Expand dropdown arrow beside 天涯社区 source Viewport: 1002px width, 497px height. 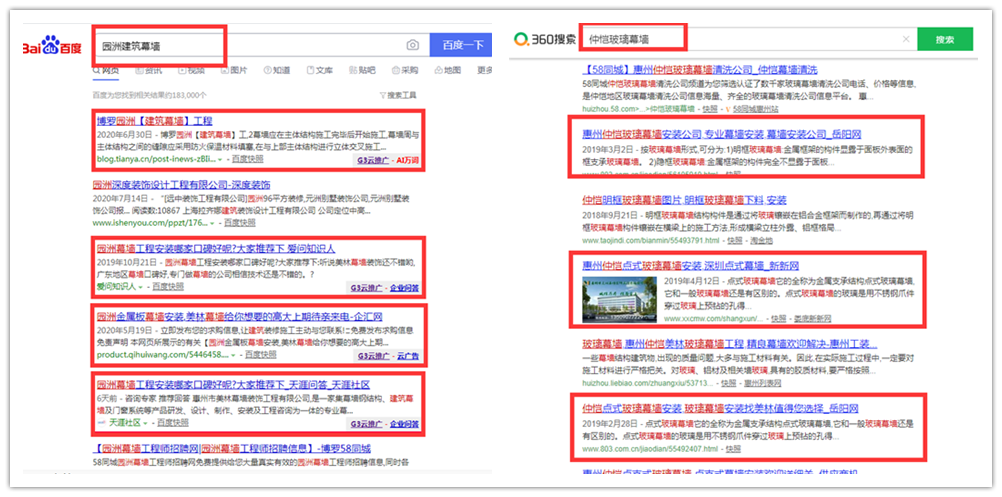point(146,424)
